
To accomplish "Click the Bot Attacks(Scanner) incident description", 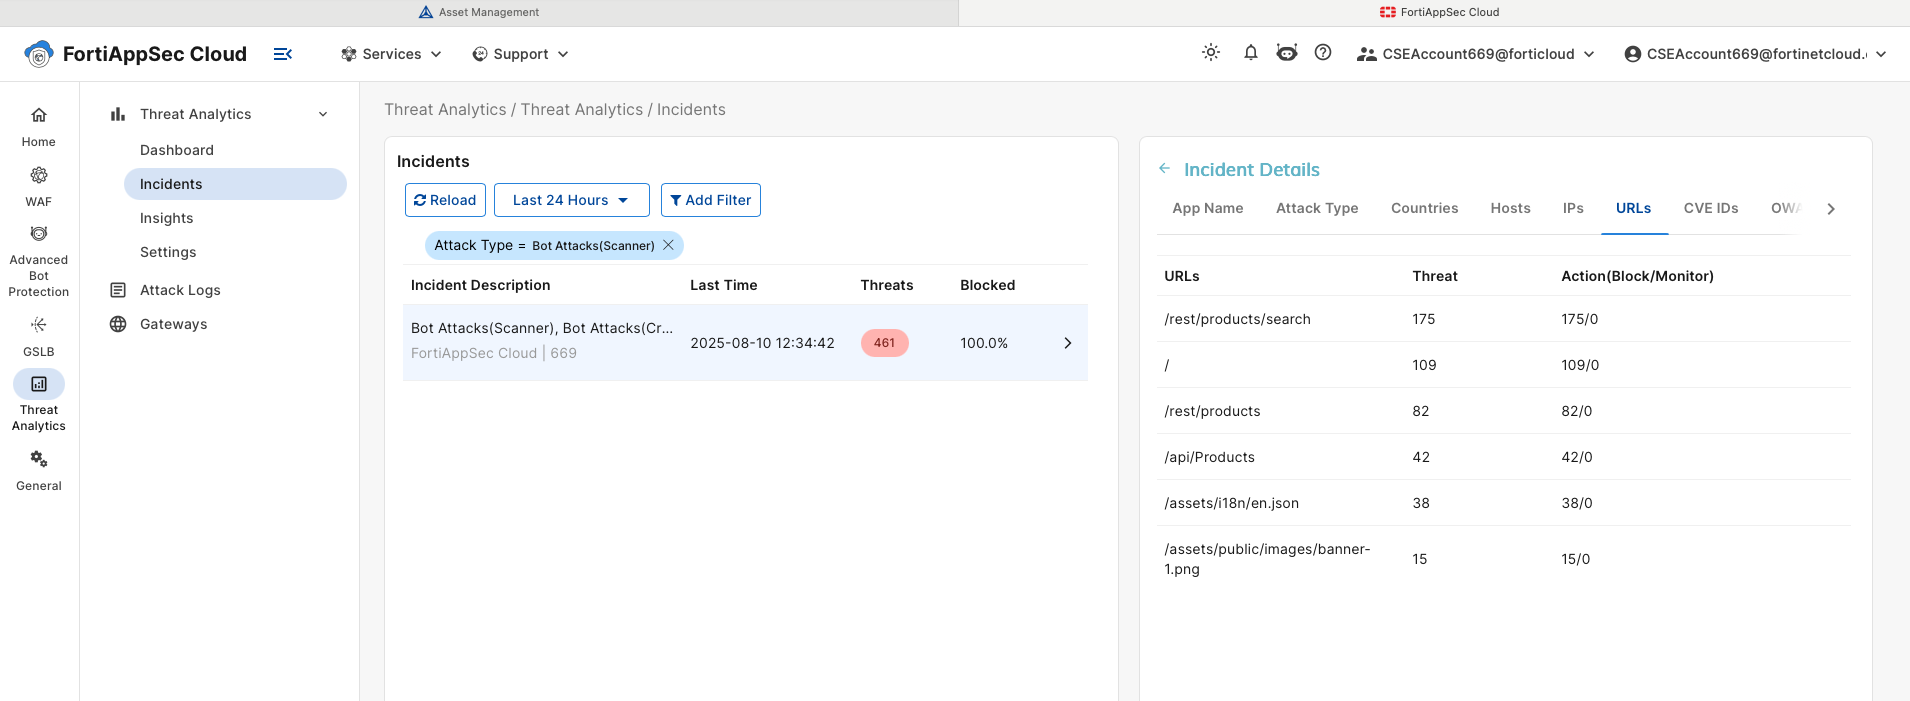I will pyautogui.click(x=541, y=328).
